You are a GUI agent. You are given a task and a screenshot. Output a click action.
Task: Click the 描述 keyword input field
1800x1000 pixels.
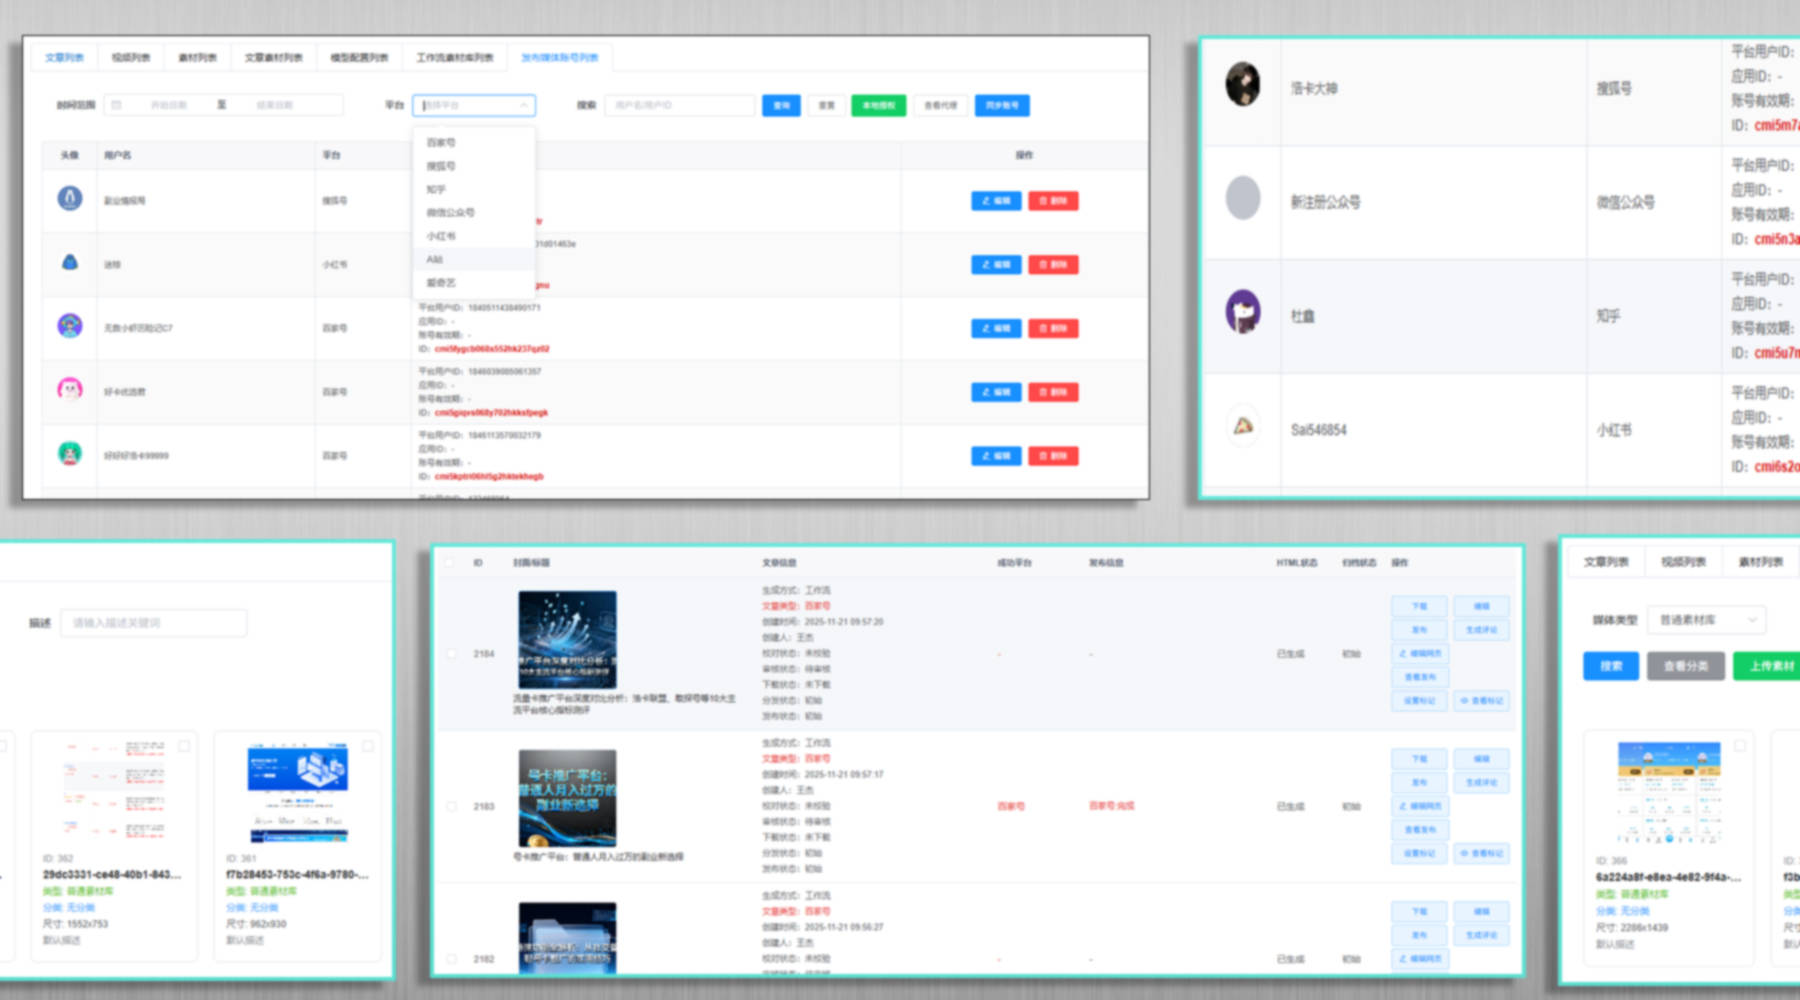pyautogui.click(x=153, y=623)
